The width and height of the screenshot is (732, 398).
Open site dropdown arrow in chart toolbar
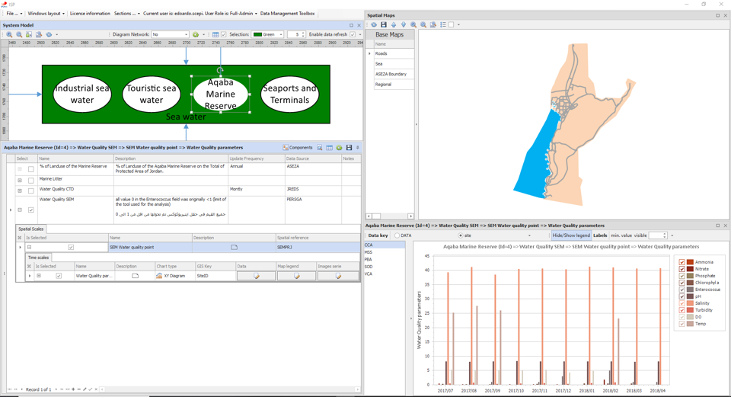pyautogui.click(x=529, y=236)
